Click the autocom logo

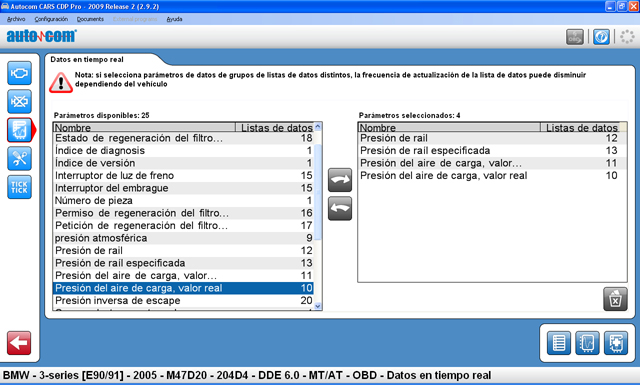pos(41,36)
